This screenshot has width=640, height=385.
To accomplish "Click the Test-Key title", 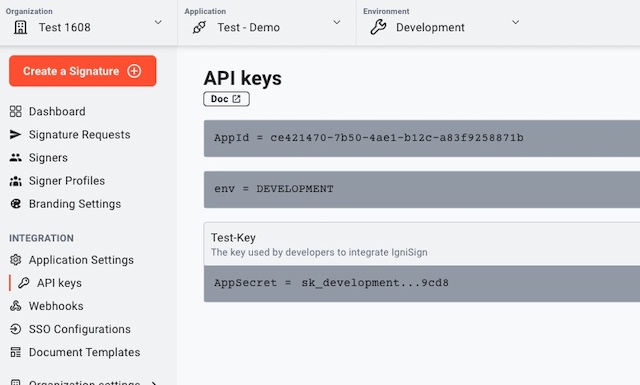I will [x=233, y=238].
